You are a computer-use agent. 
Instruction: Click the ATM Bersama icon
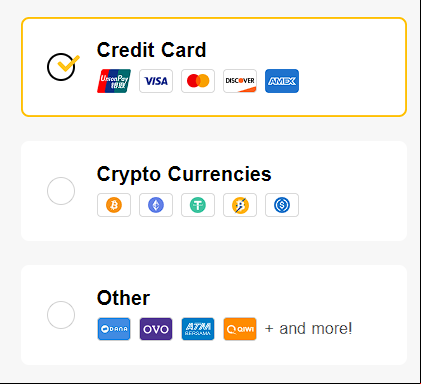tap(198, 329)
